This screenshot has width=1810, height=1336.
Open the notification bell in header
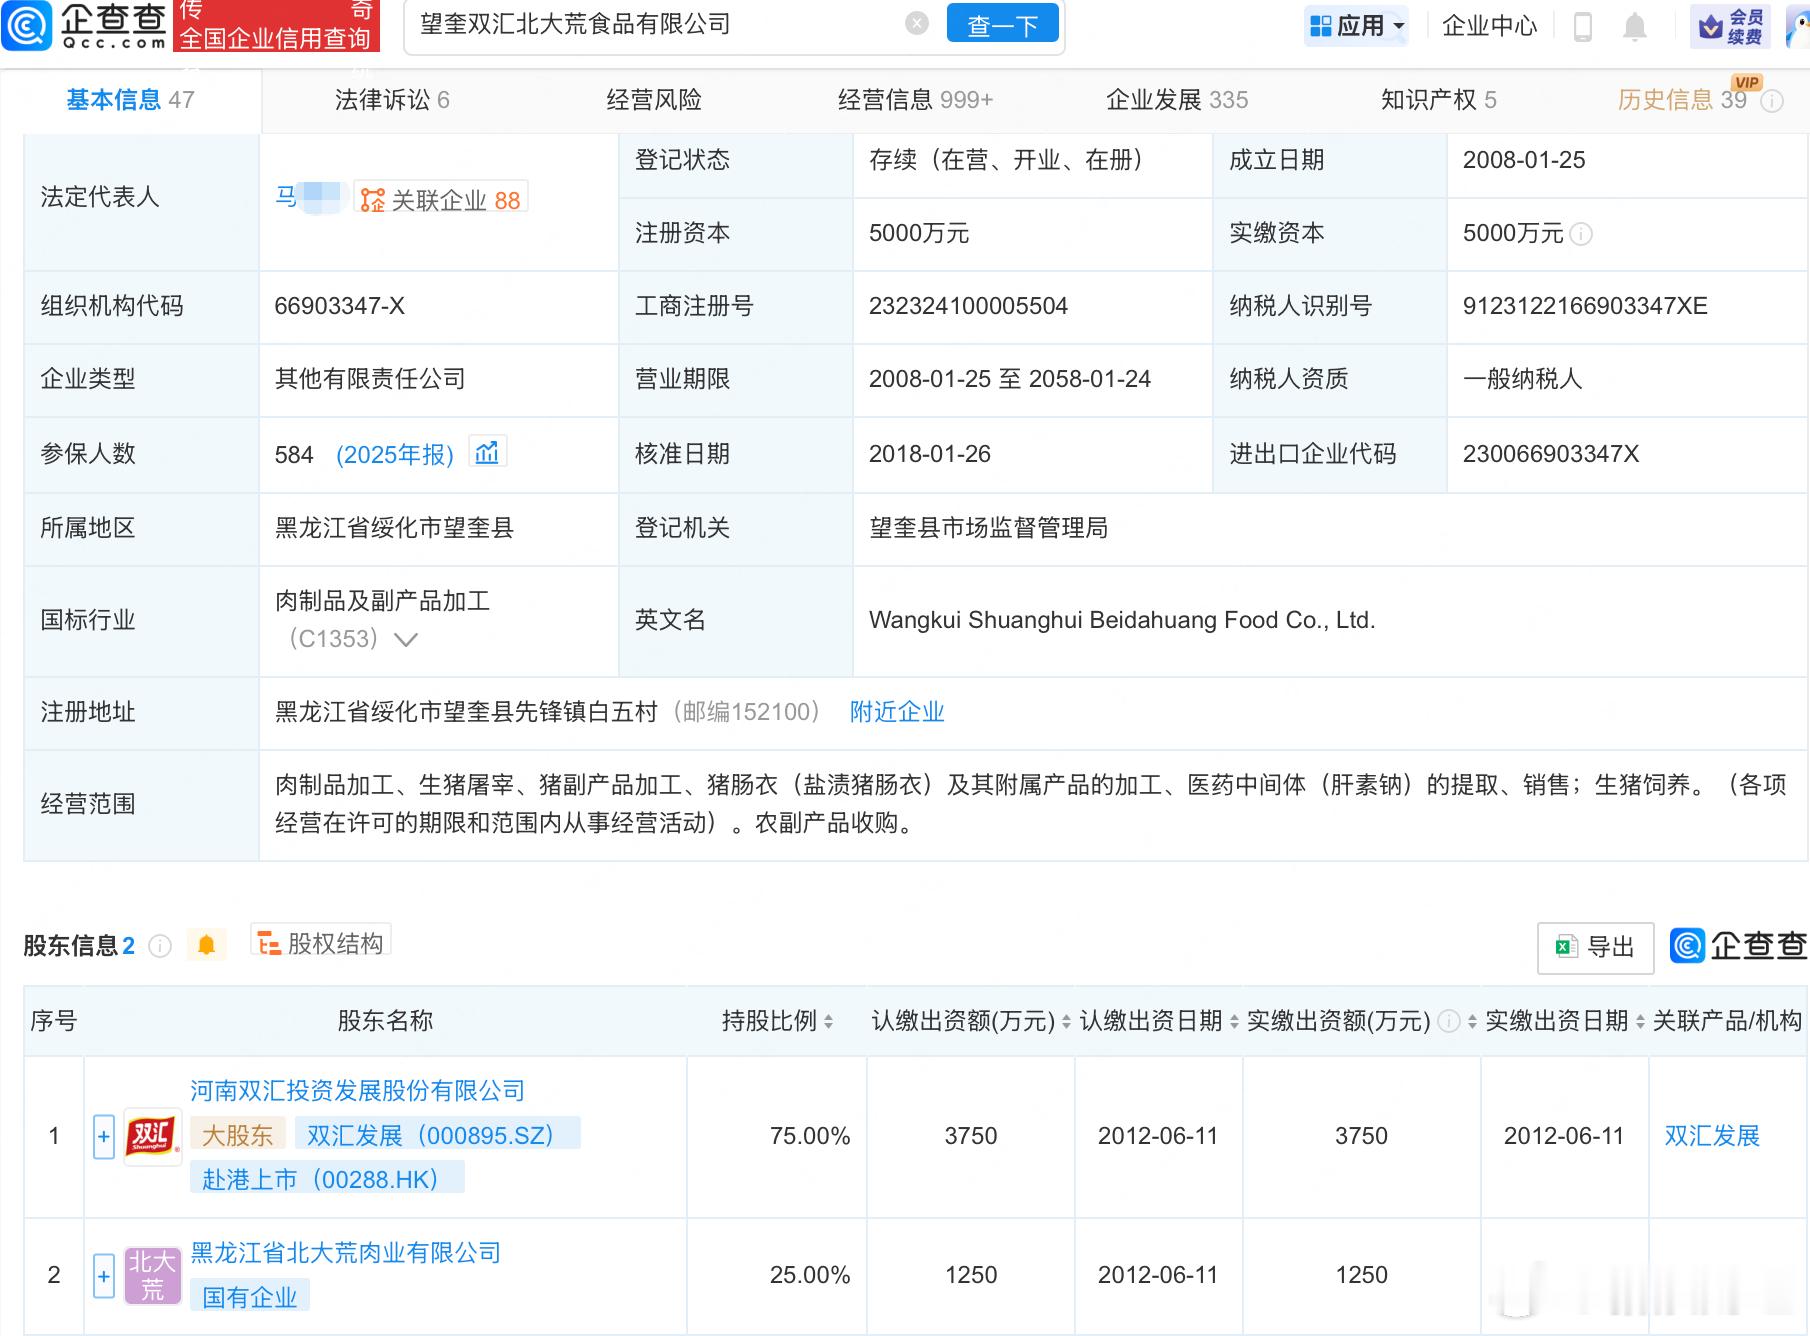click(x=1635, y=26)
